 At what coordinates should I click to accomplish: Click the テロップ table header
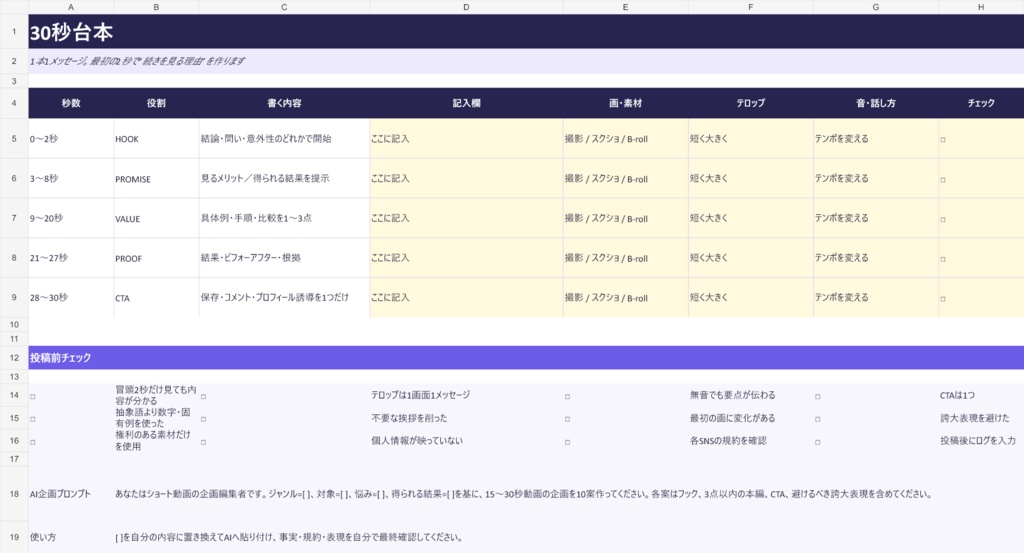[x=750, y=103]
